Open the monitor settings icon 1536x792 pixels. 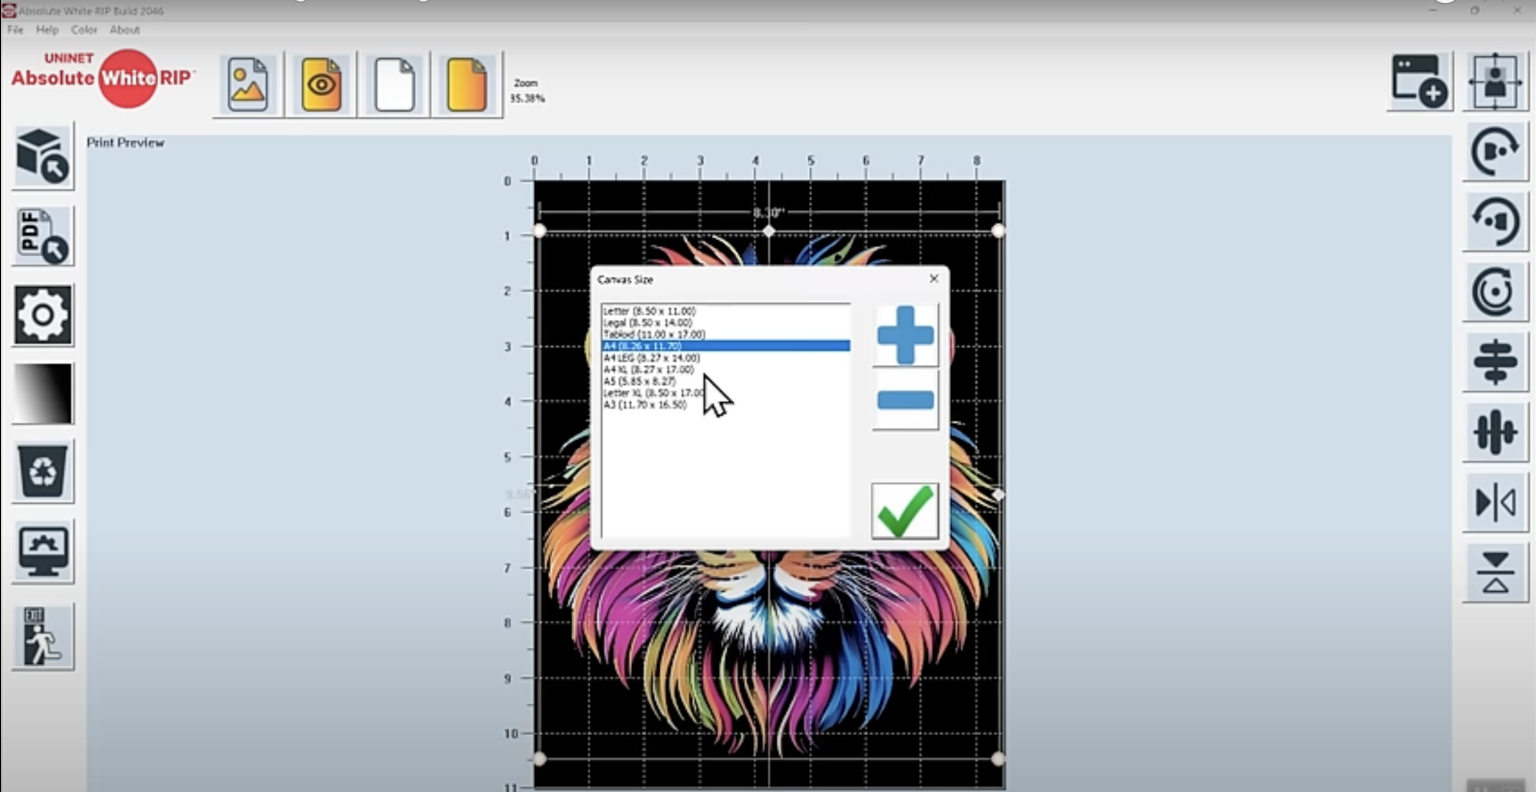42,553
